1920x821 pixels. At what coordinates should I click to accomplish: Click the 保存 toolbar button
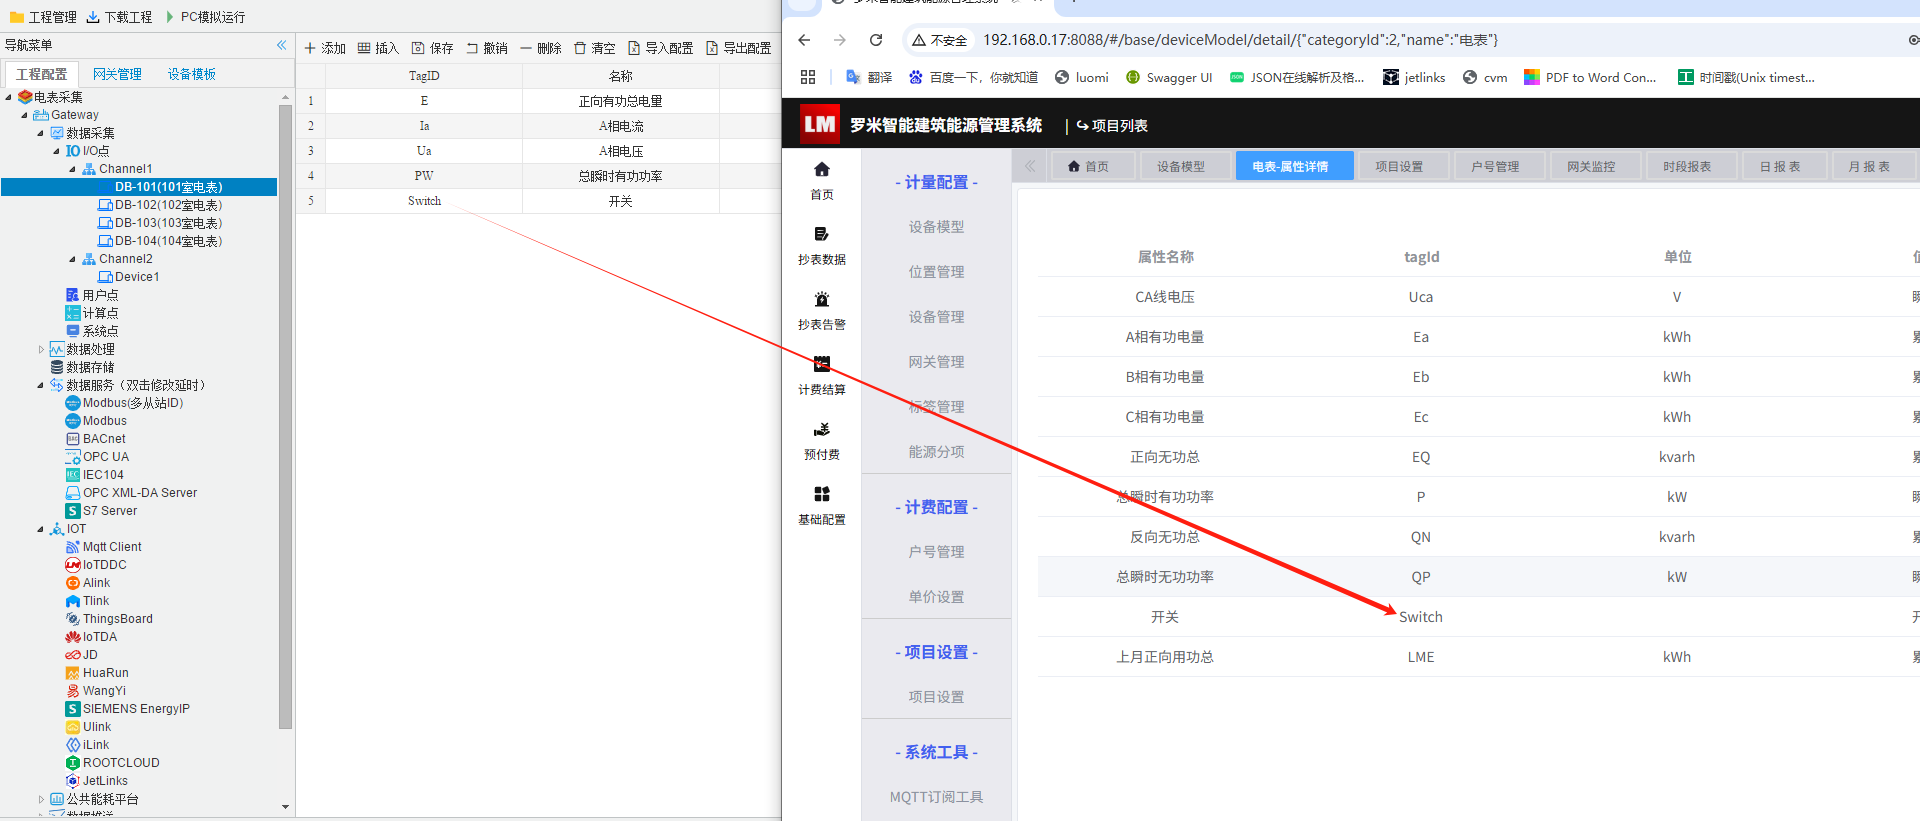pyautogui.click(x=432, y=48)
